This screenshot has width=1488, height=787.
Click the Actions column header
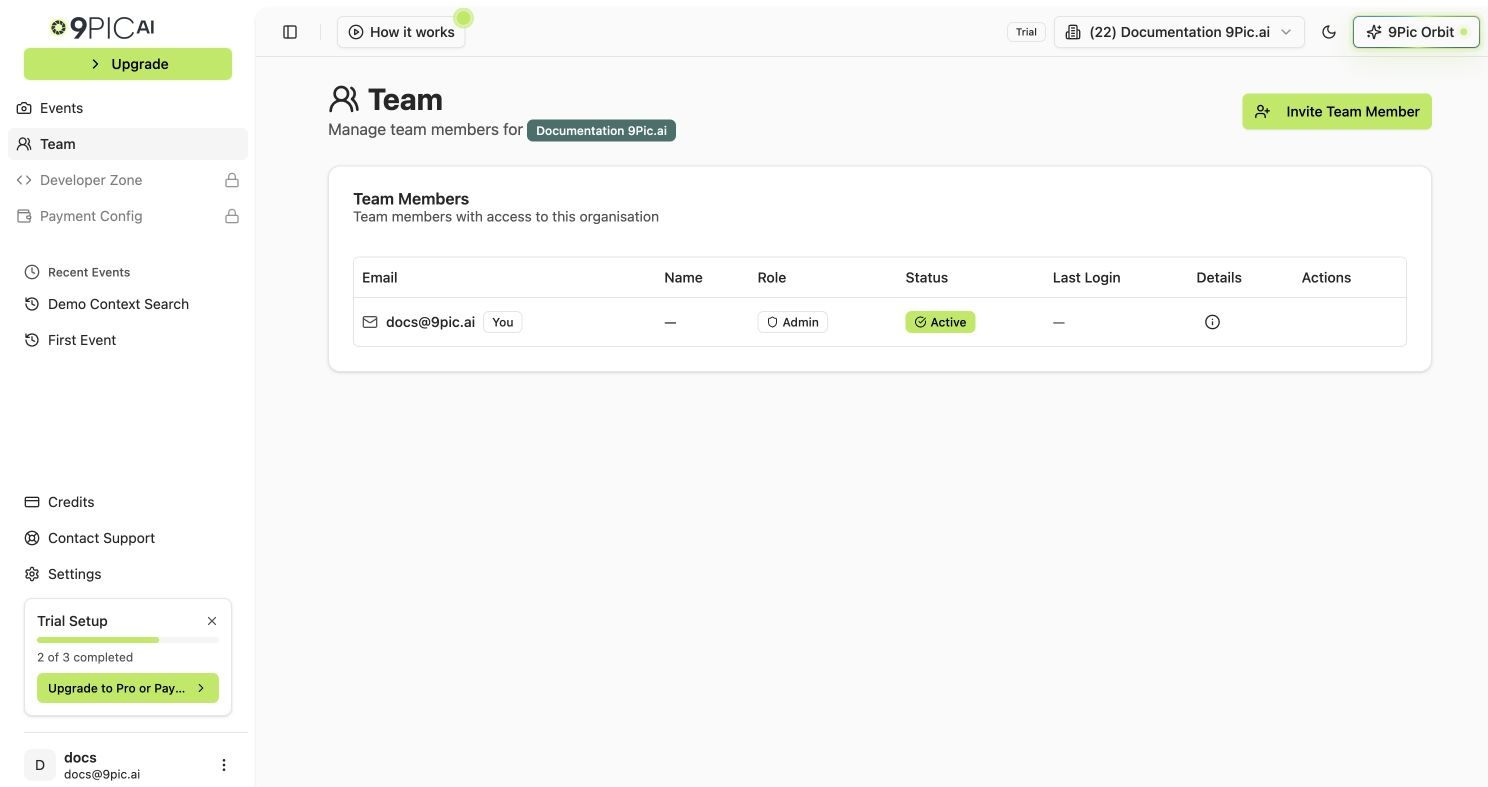1326,278
